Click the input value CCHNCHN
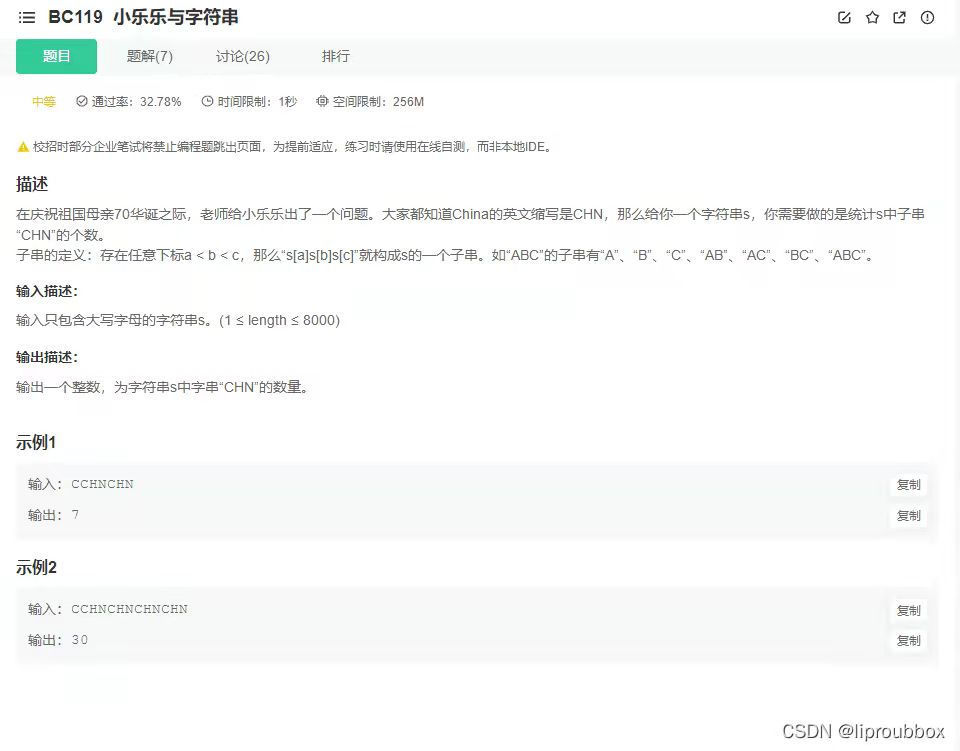This screenshot has width=960, height=751. 102,484
